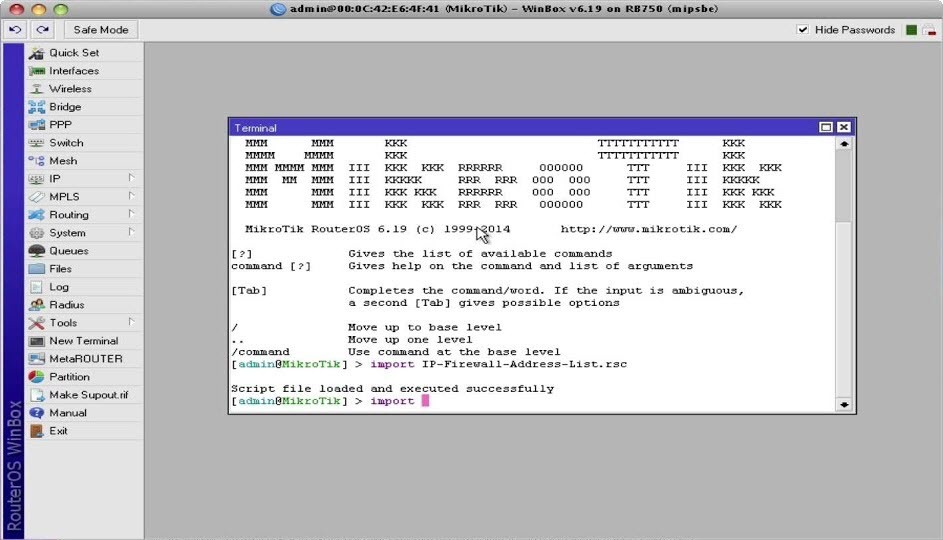Expand the System submenu arrow
The width and height of the screenshot is (943, 540).
[131, 232]
